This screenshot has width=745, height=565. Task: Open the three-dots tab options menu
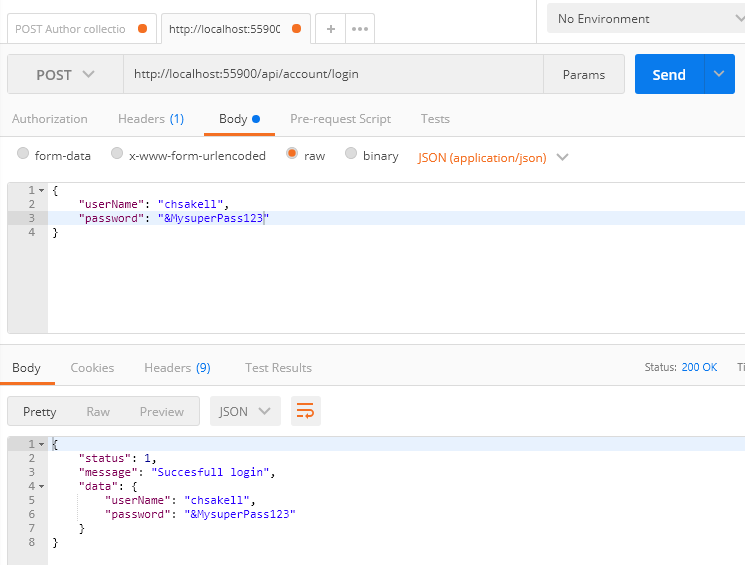tap(359, 29)
